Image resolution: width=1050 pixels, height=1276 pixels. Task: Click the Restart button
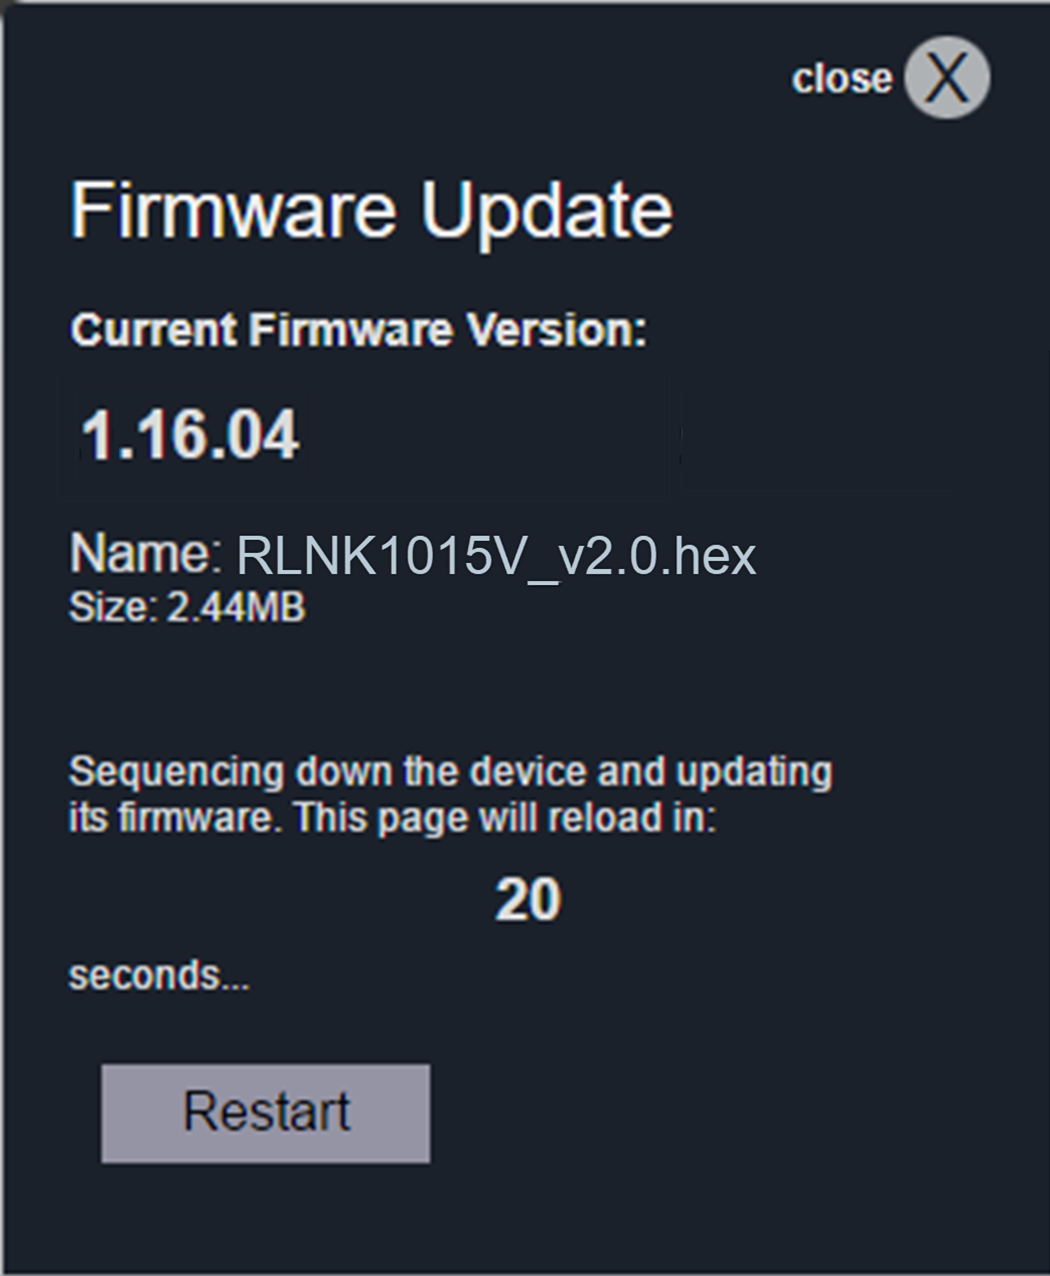[266, 1113]
